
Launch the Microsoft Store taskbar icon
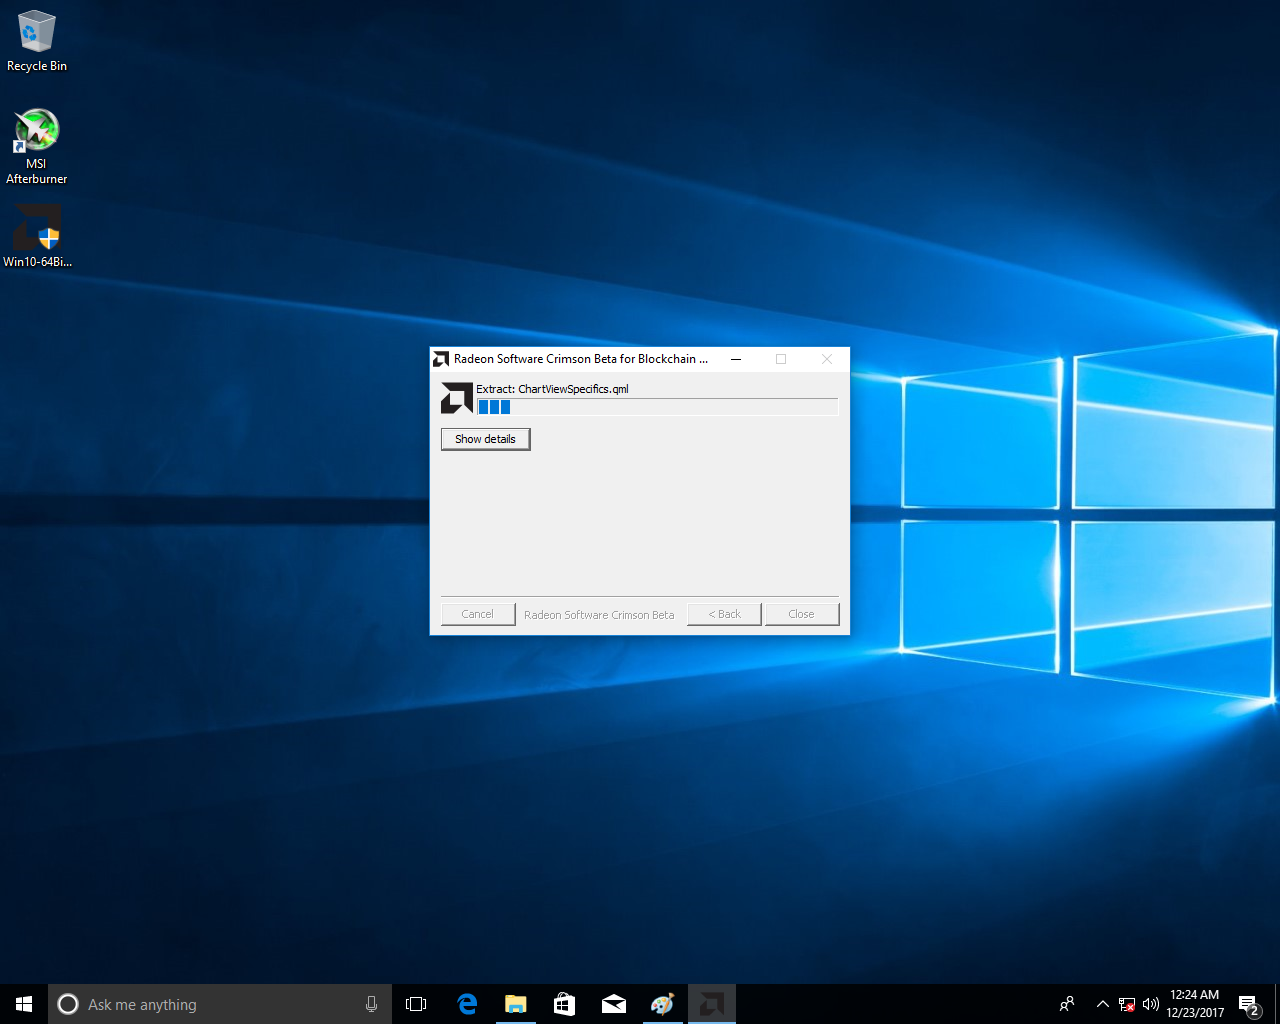564,1004
